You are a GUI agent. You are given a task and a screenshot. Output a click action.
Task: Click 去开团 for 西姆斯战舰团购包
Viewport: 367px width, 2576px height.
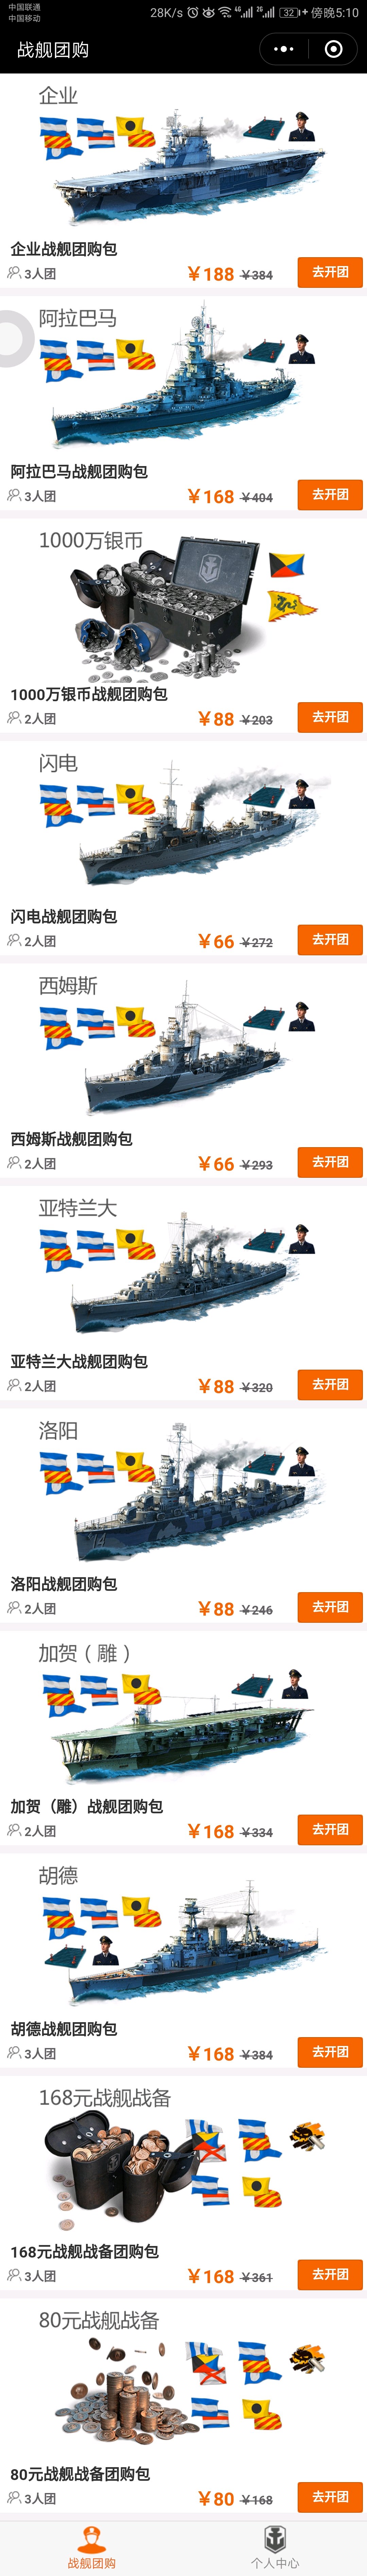[330, 1162]
